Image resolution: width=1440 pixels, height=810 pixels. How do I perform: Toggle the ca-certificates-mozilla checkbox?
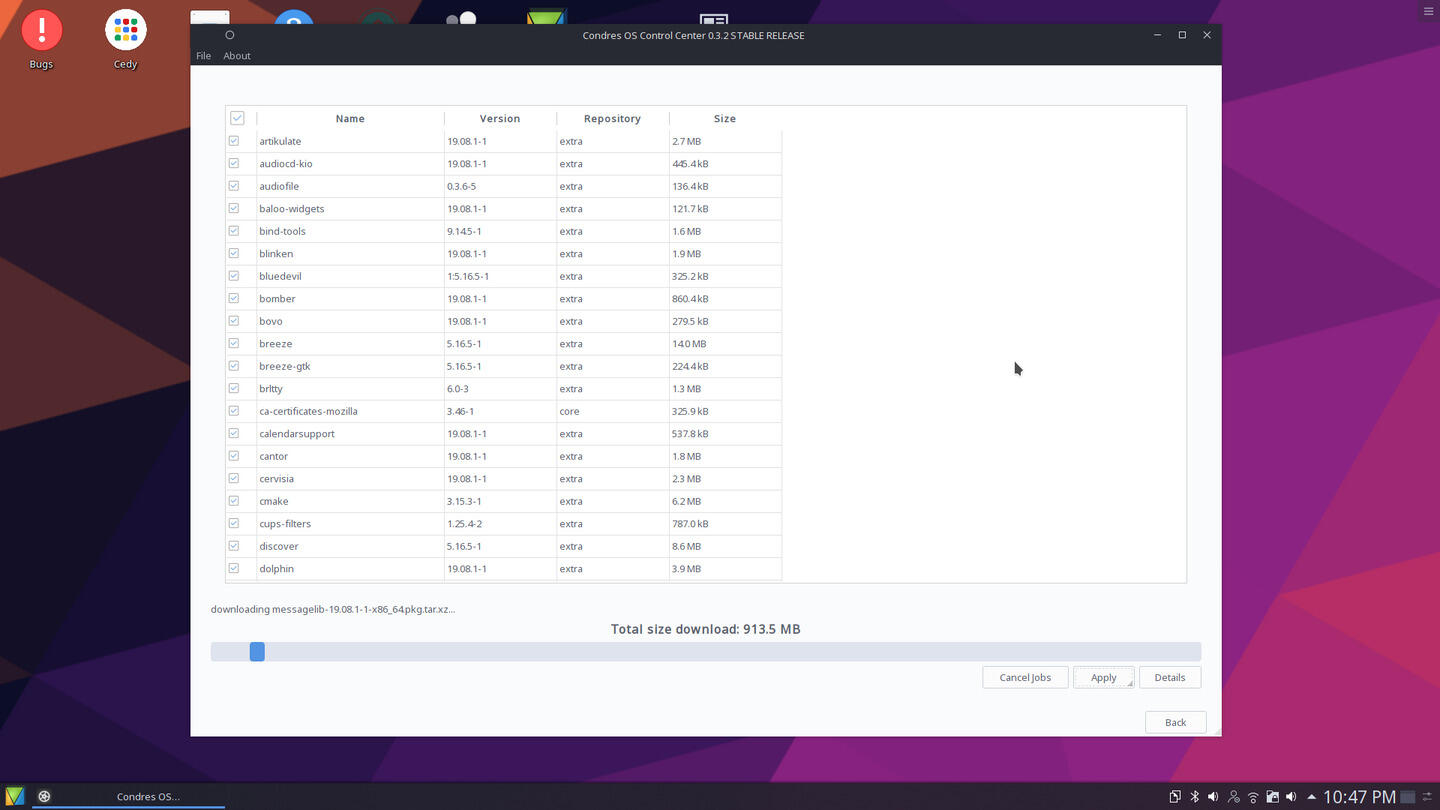[234, 411]
